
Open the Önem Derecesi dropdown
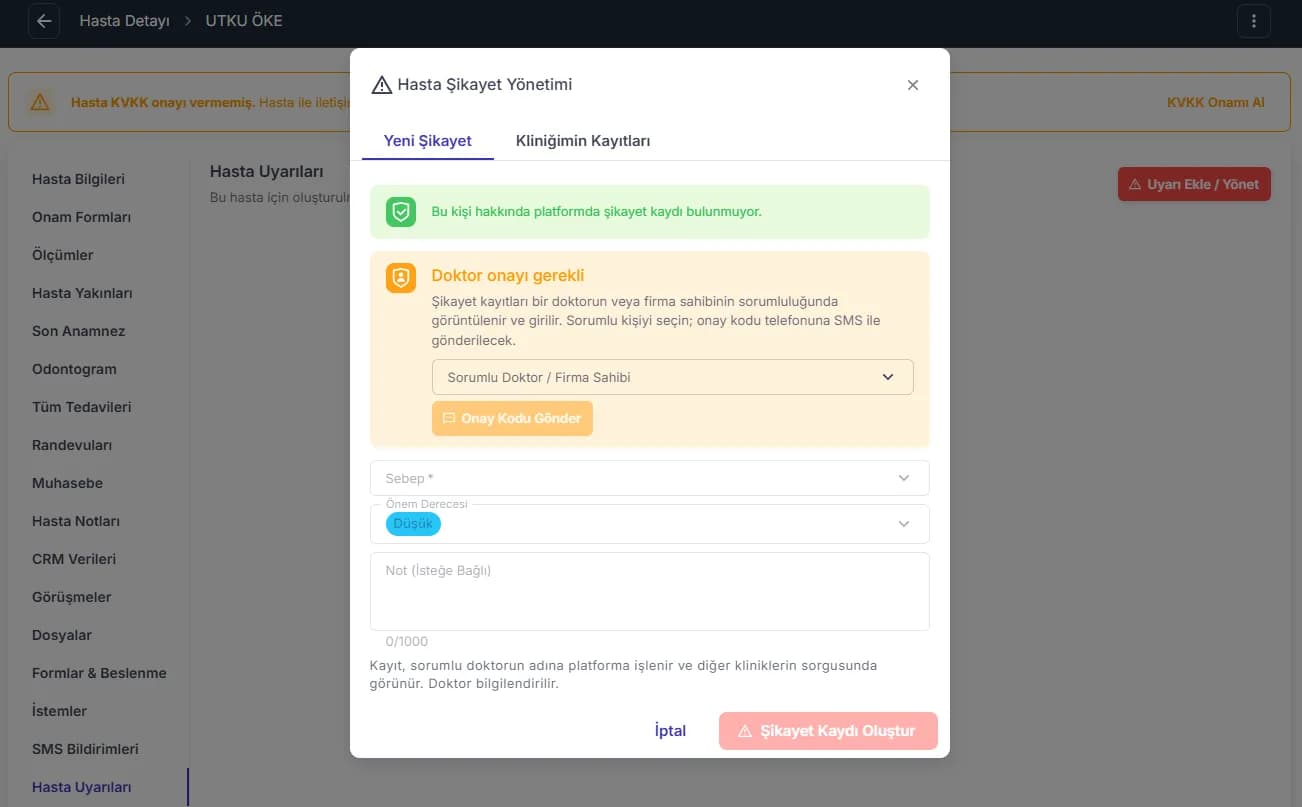point(650,524)
